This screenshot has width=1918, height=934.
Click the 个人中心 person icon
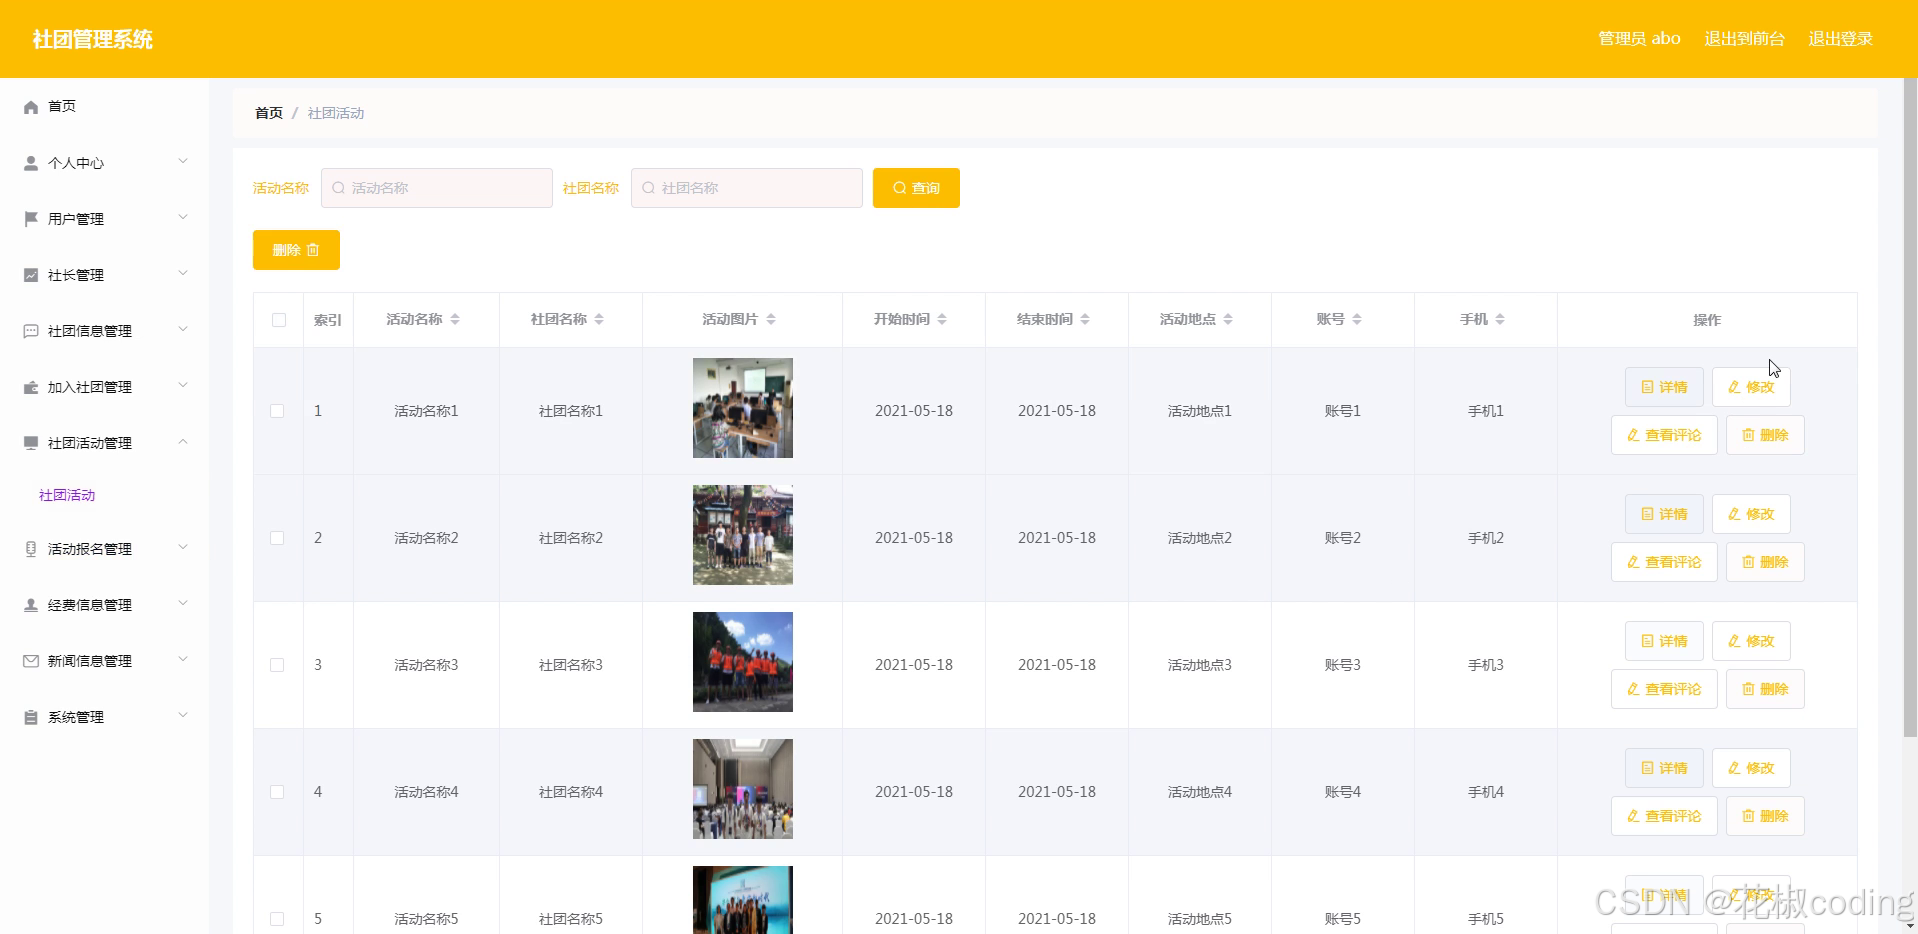click(x=31, y=163)
